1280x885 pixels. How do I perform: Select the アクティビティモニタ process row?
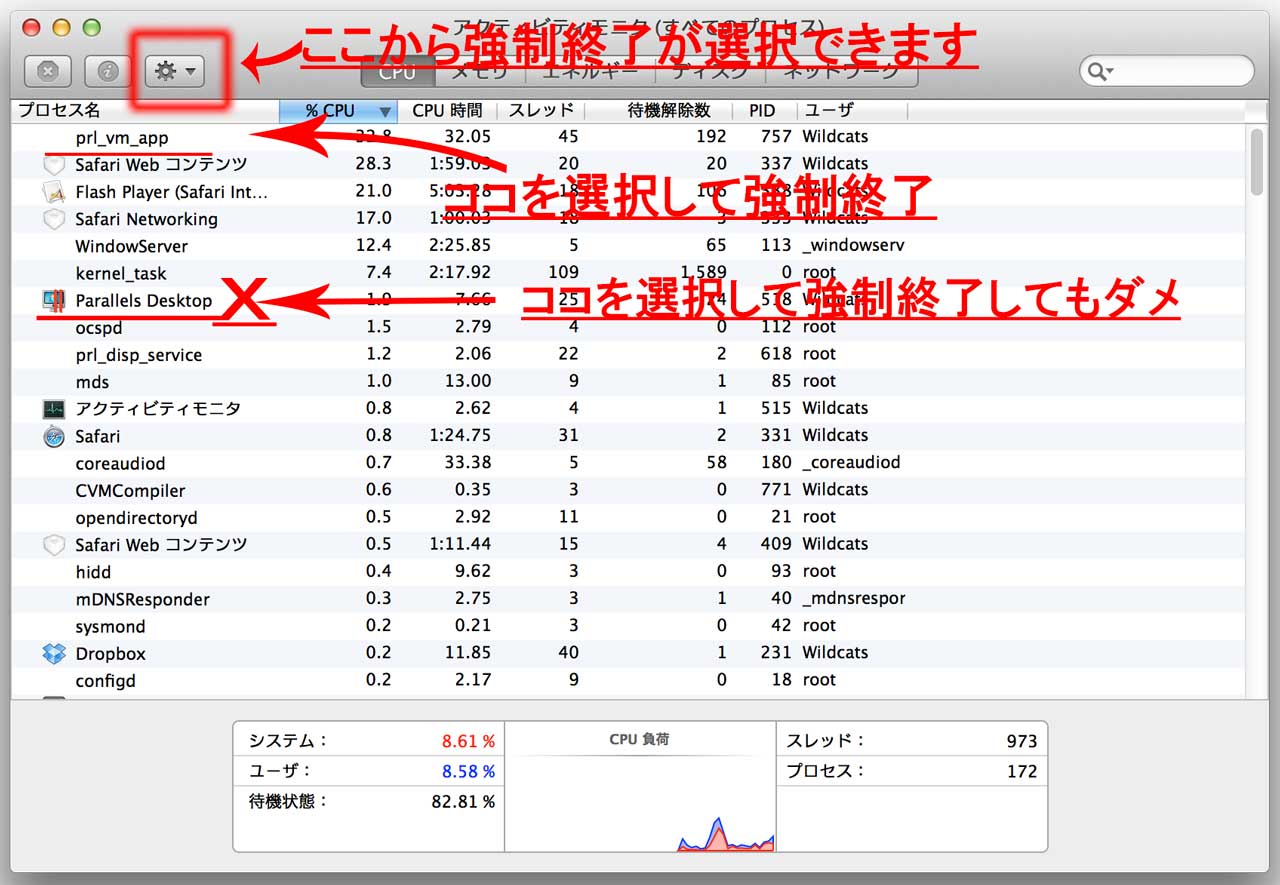pos(628,408)
